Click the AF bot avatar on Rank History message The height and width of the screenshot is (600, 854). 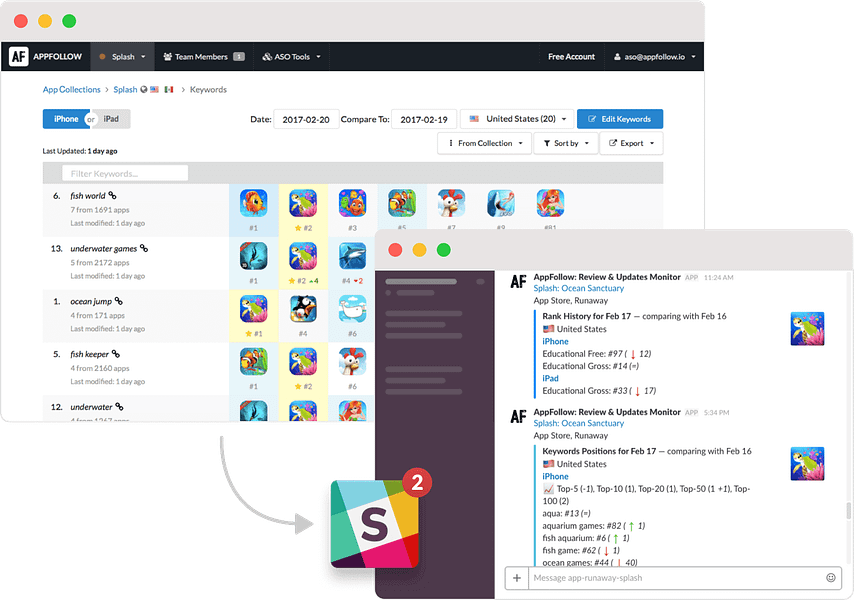pos(518,281)
